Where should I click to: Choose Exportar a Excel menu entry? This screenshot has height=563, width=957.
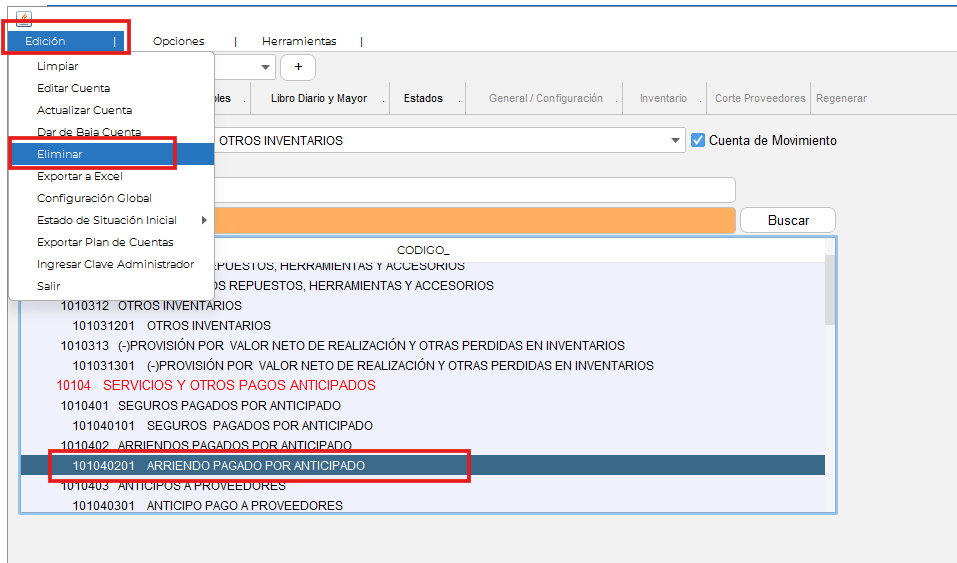[x=79, y=176]
